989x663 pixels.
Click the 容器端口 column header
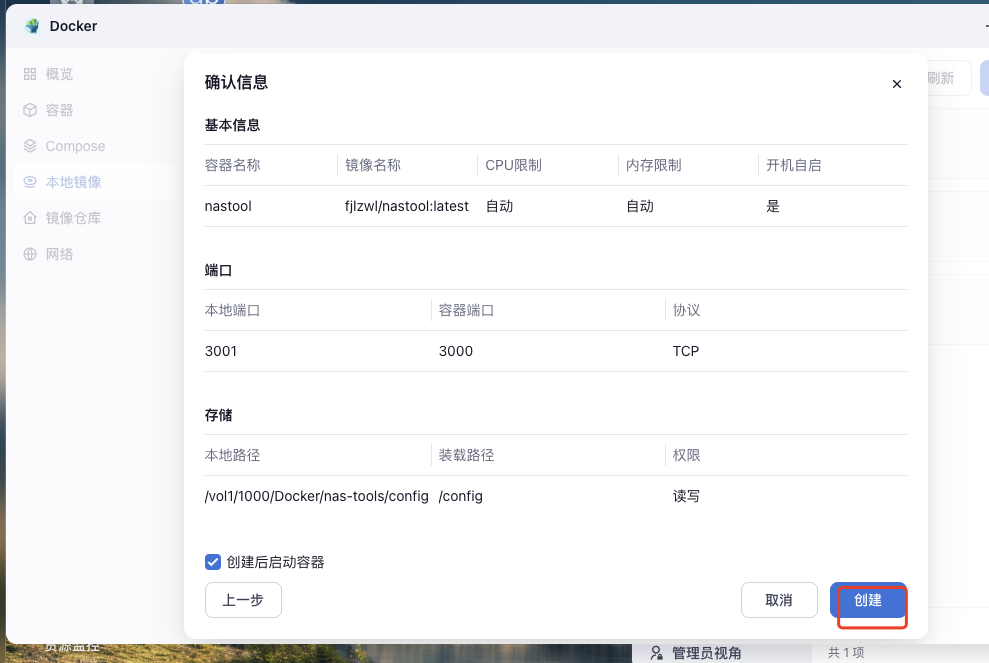(x=466, y=310)
